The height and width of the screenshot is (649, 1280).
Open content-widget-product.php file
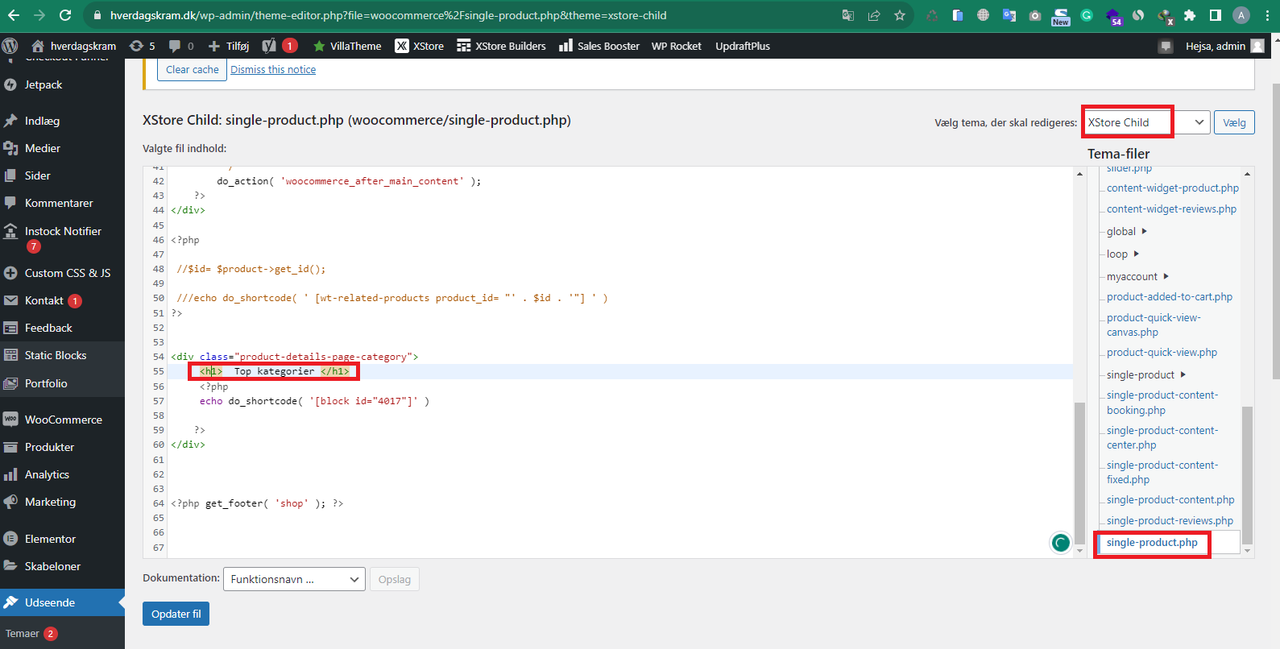1172,188
